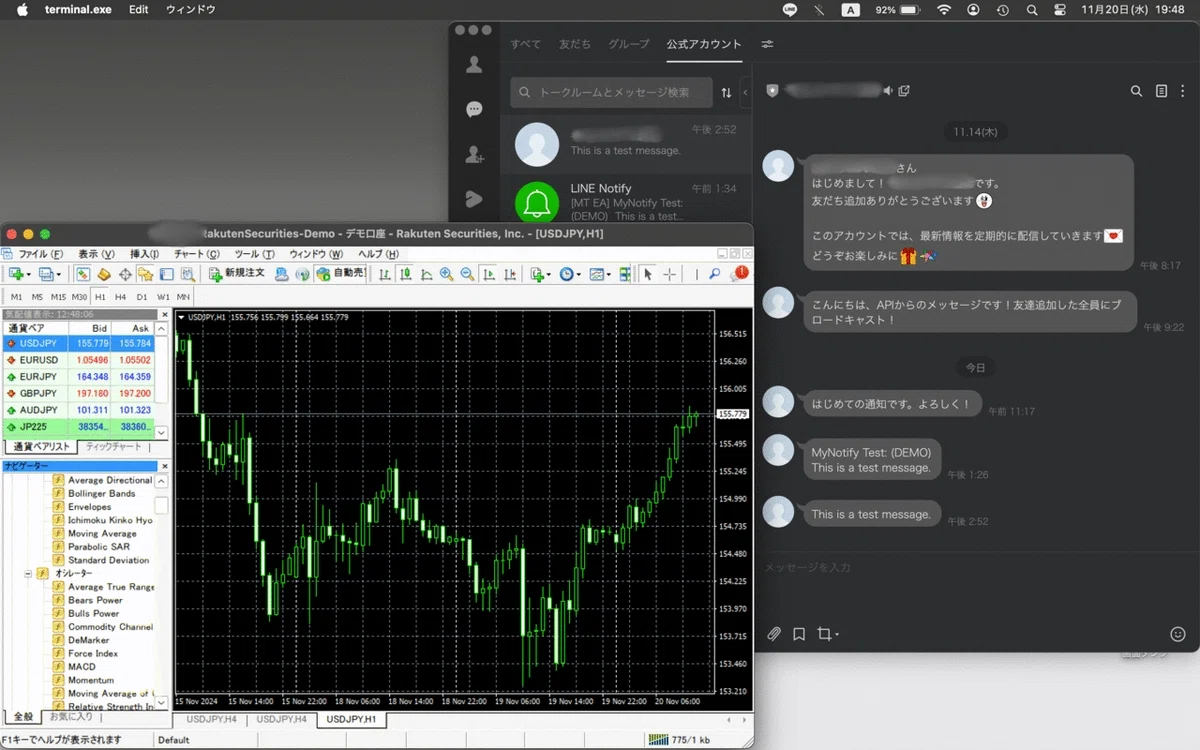1200x750 pixels.
Task: Open the screen capture crop dropdown in LINE
Action: [x=828, y=634]
